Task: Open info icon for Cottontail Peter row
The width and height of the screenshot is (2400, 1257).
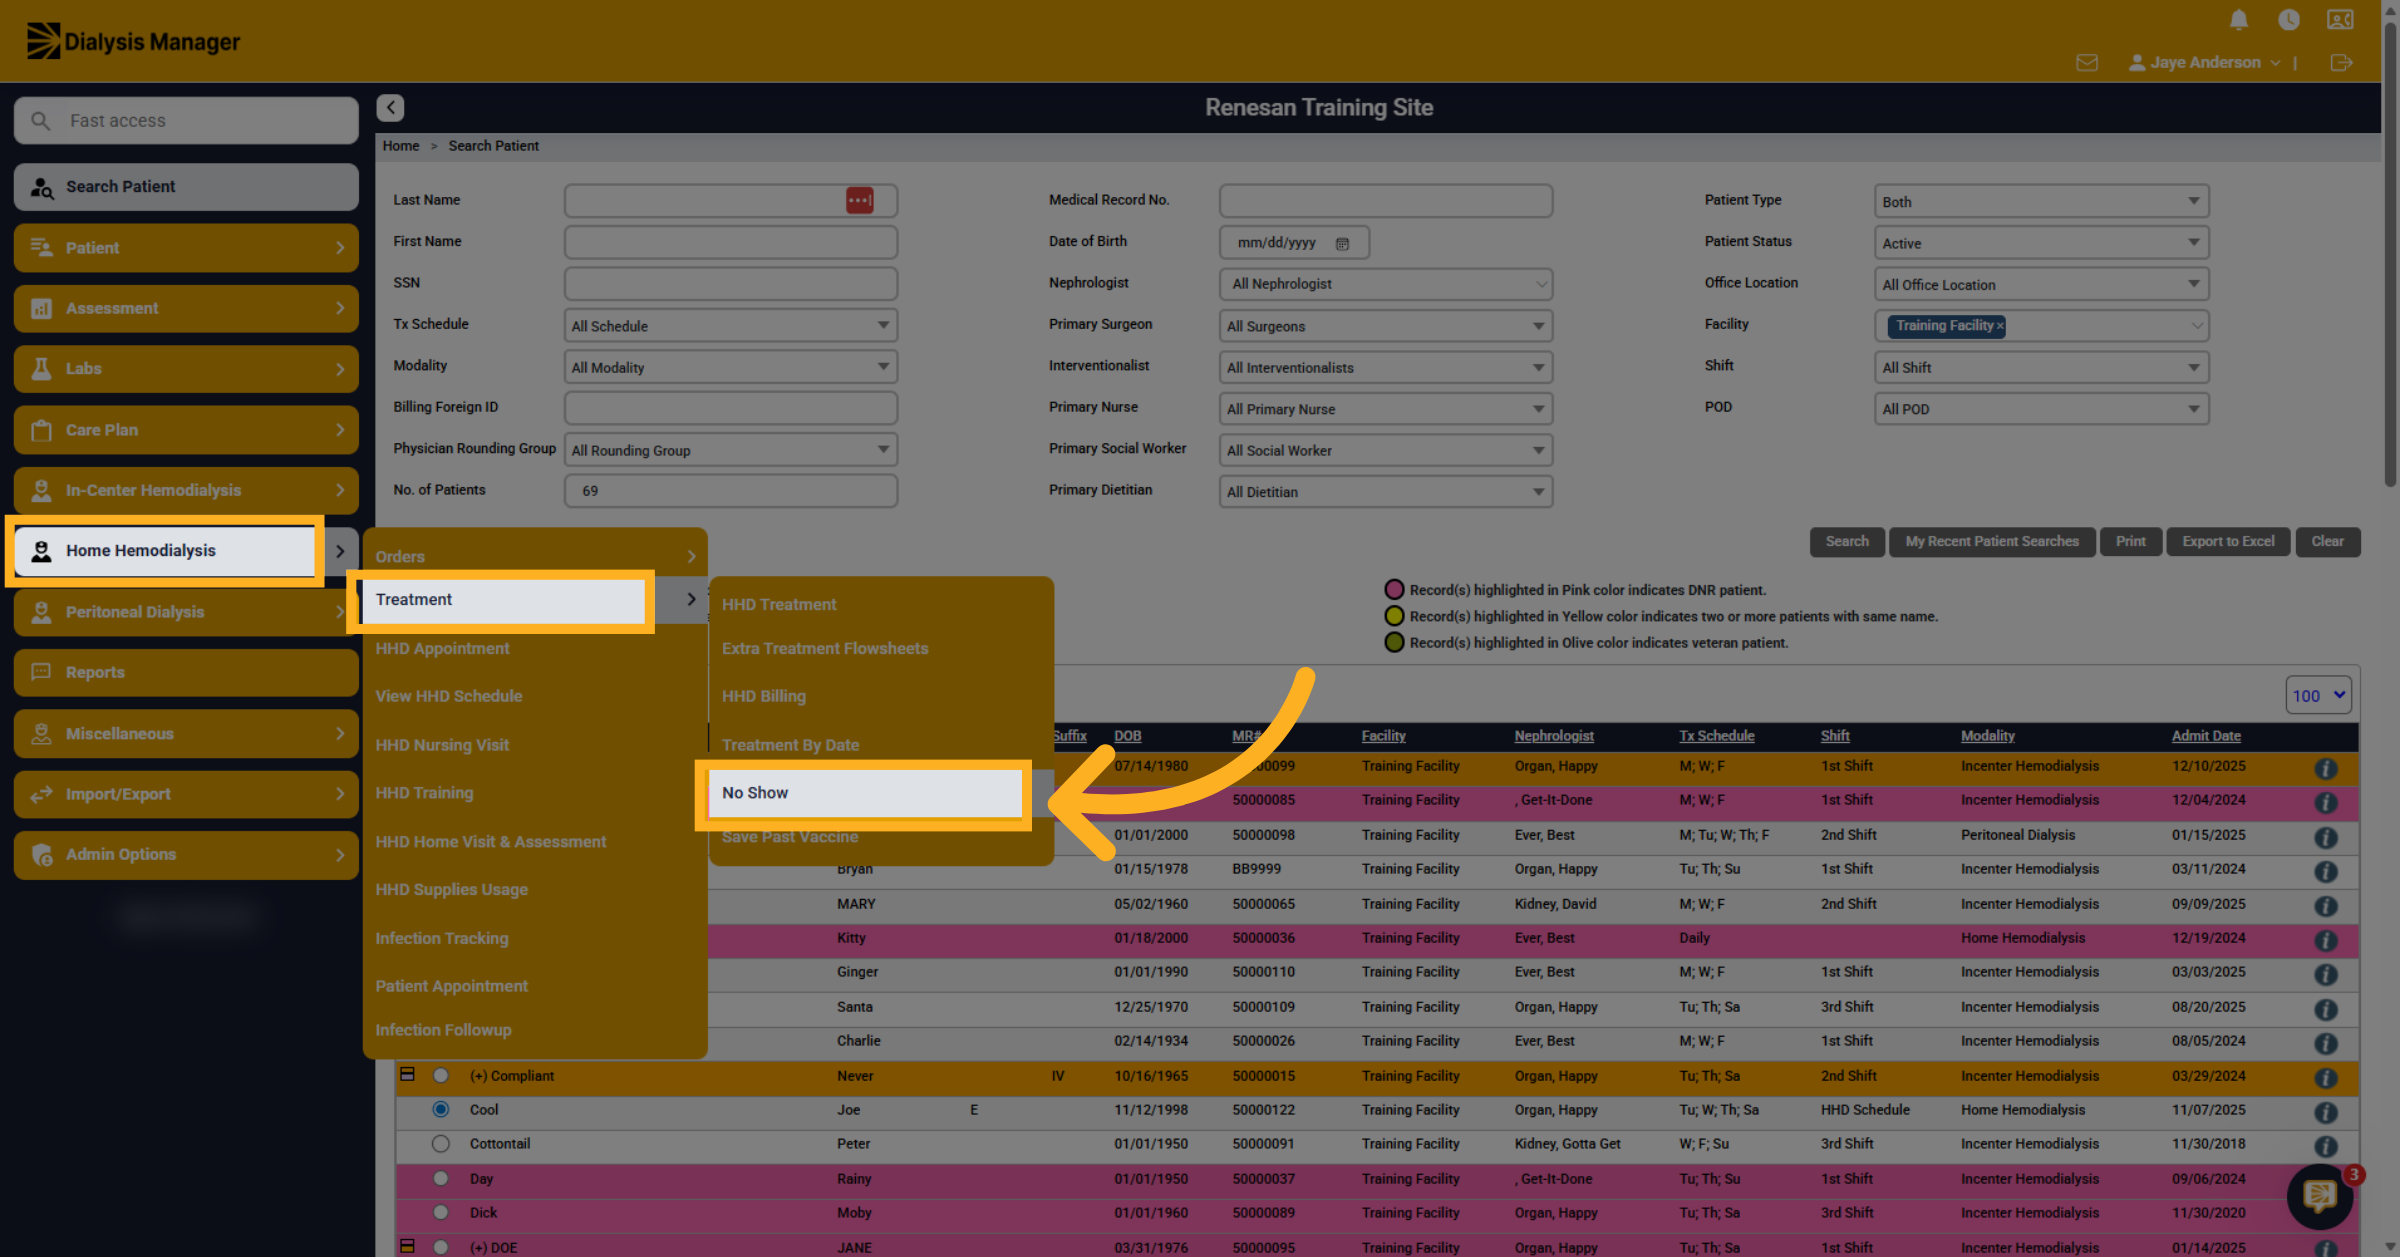Action: (x=2326, y=1146)
